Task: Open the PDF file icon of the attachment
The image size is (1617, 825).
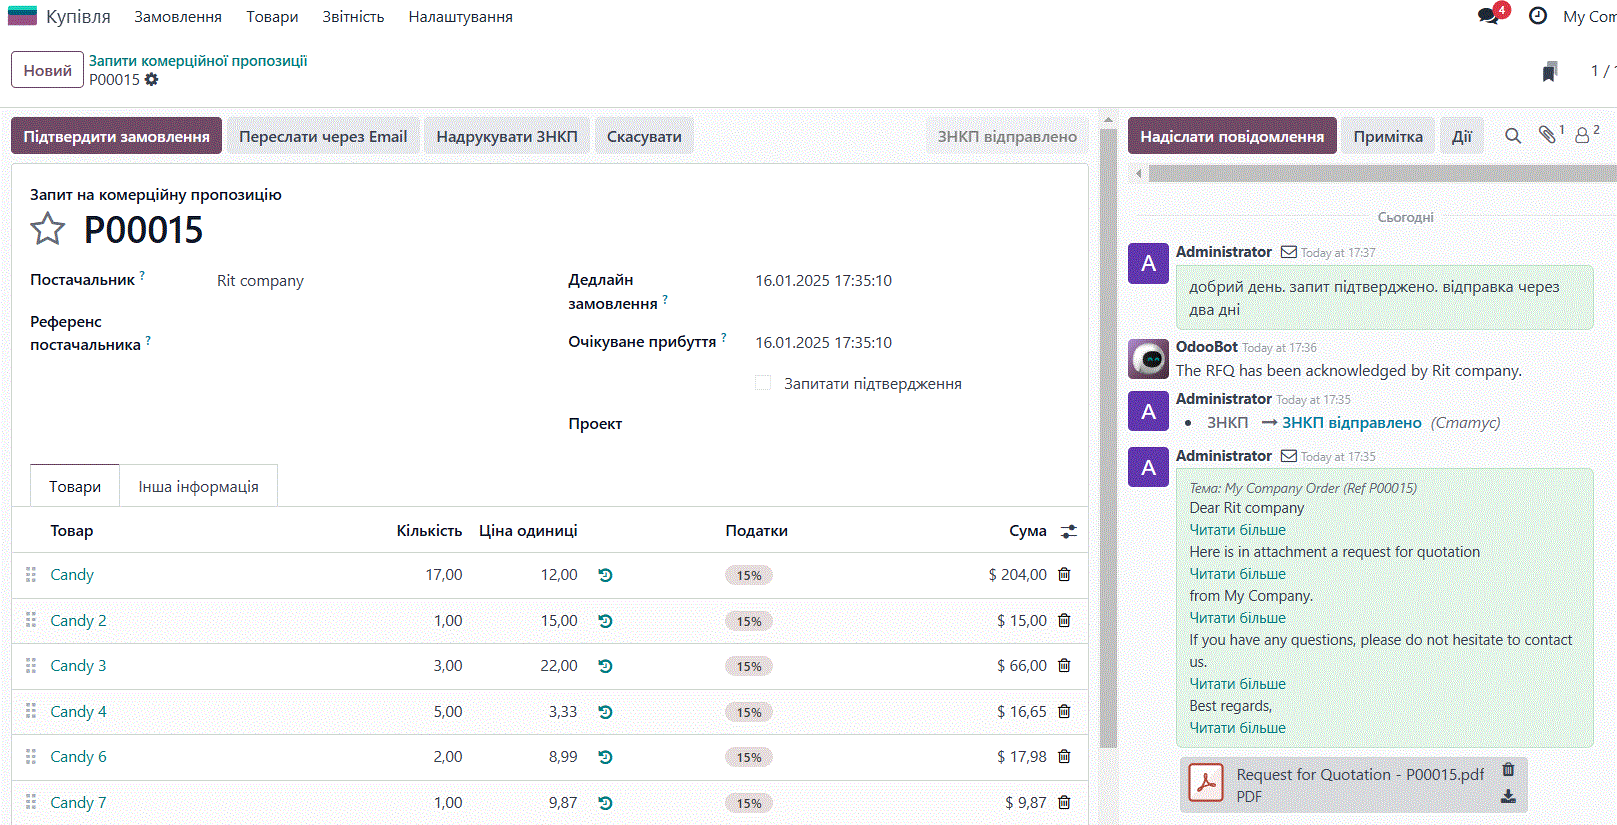Action: point(1206,784)
